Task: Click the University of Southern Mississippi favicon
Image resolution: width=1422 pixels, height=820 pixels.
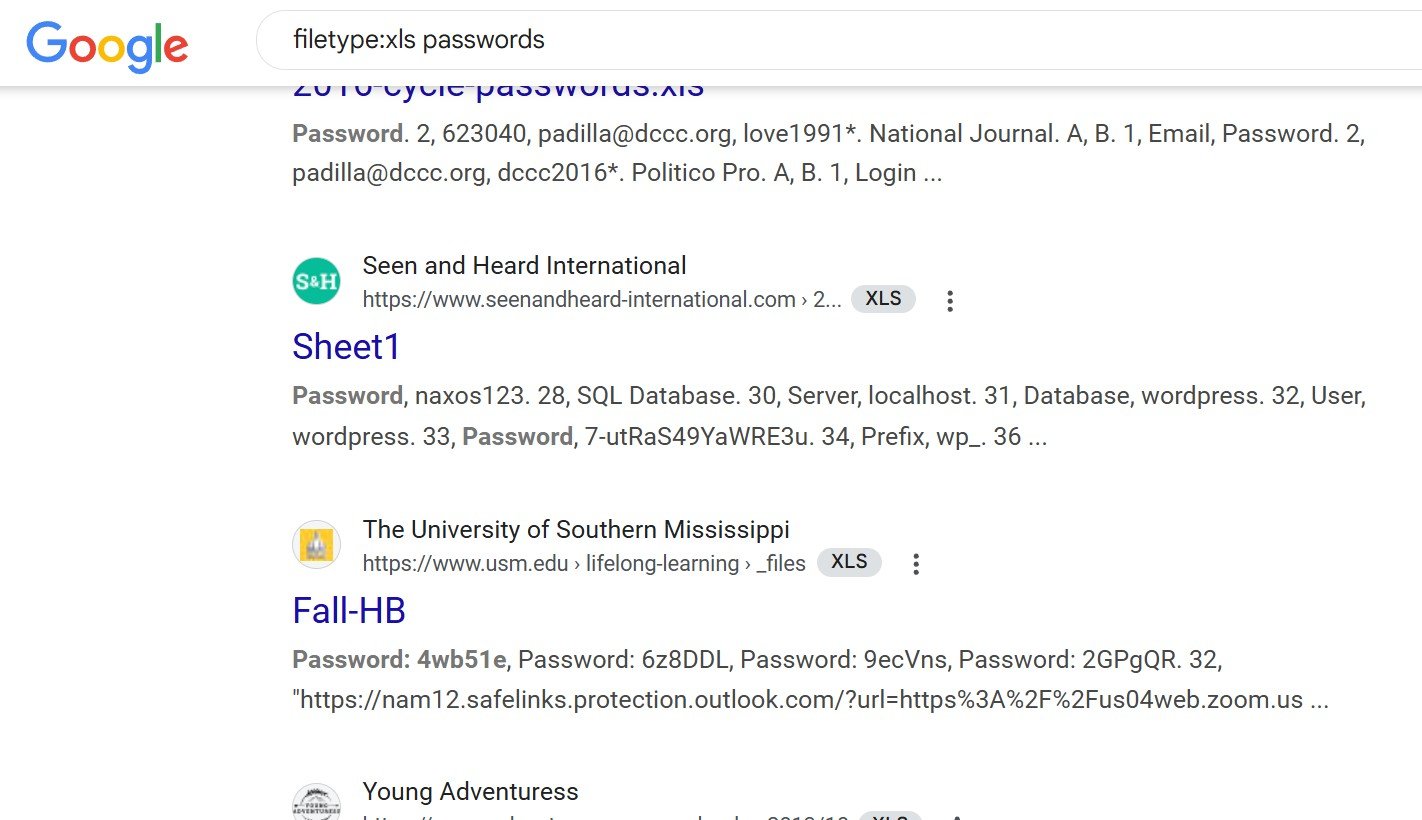Action: (316, 546)
